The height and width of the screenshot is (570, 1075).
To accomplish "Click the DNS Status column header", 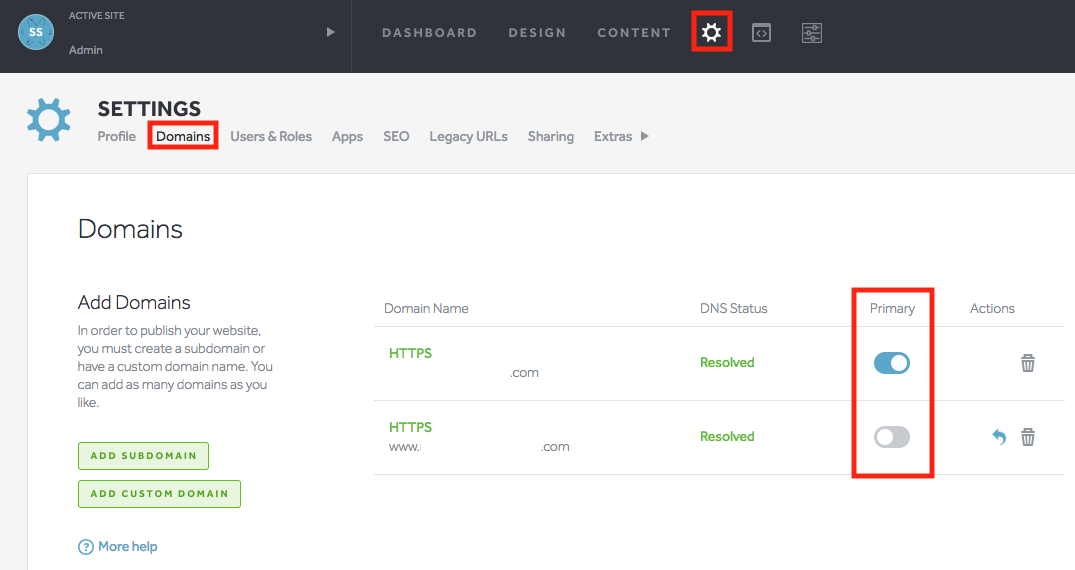I will click(734, 309).
